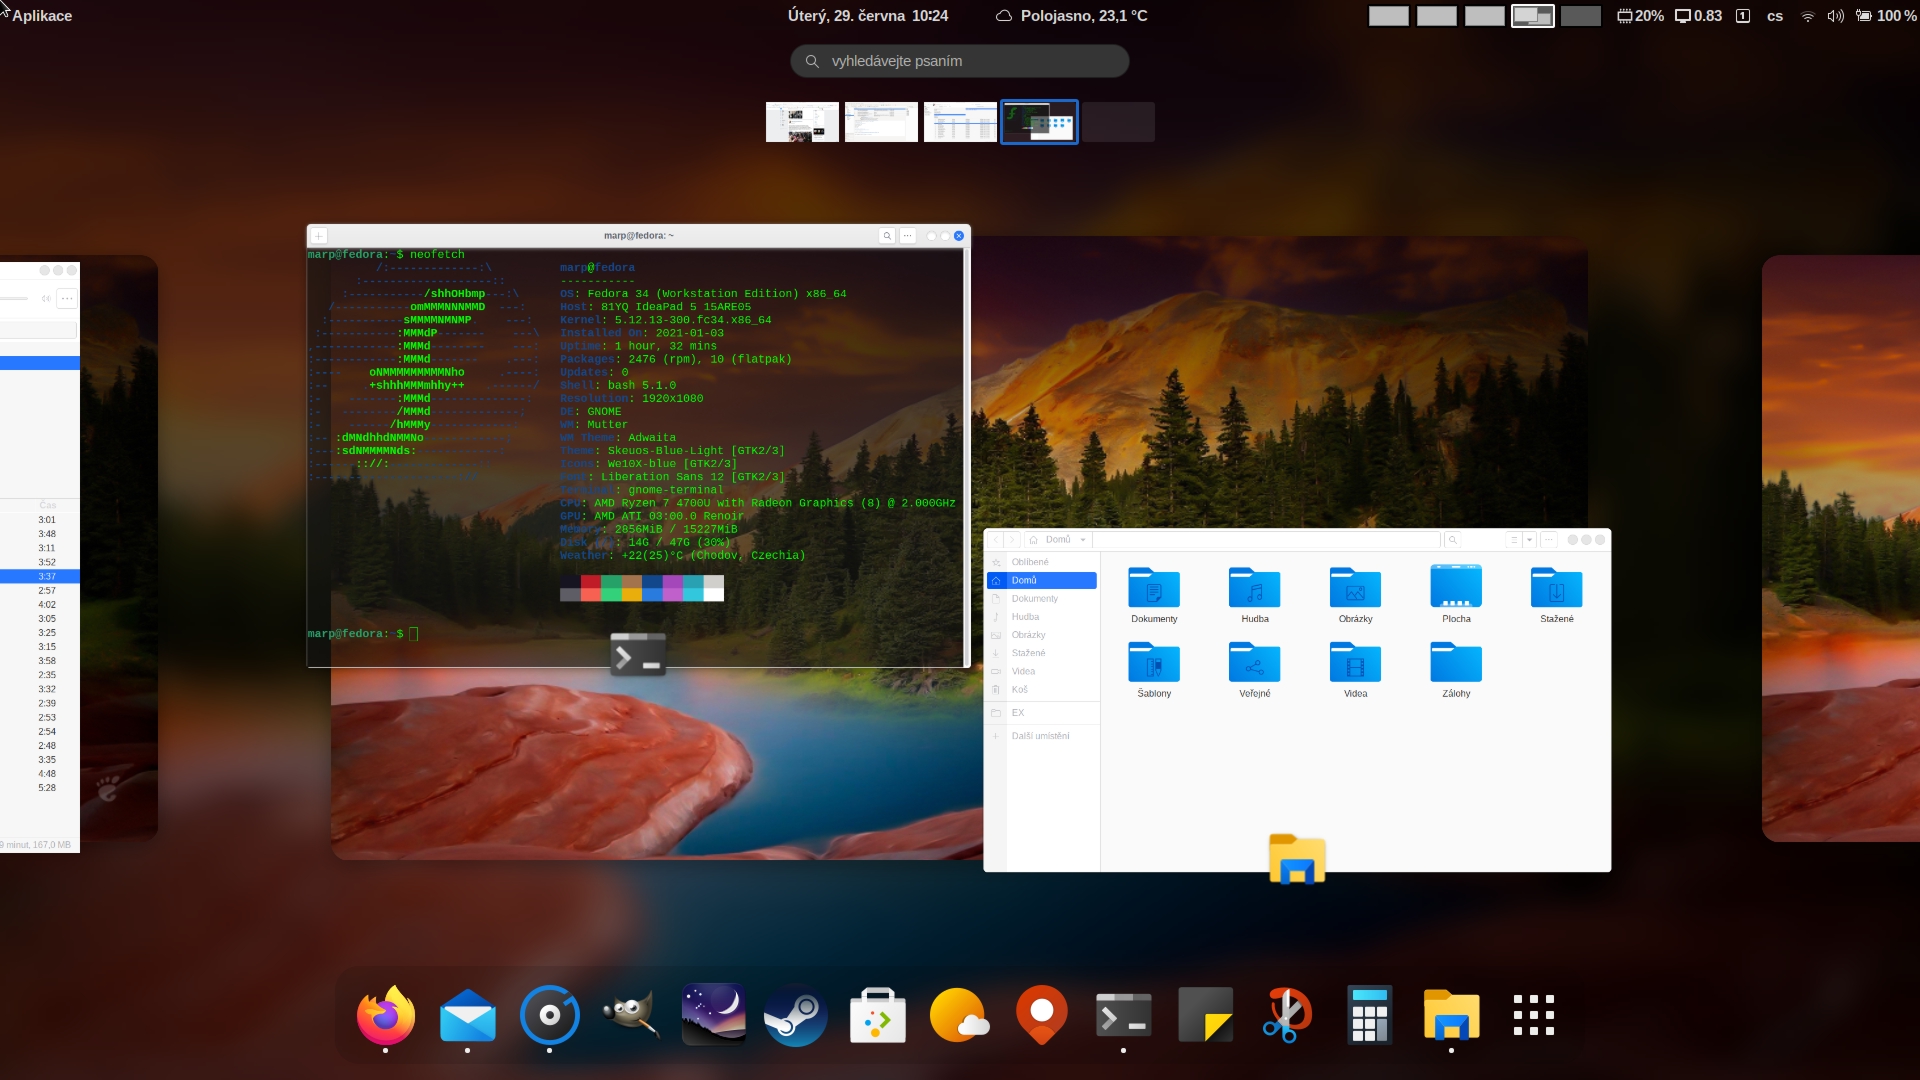Launch Calculator from the dock
Image resolution: width=1920 pixels, height=1080 pixels.
tap(1369, 1015)
